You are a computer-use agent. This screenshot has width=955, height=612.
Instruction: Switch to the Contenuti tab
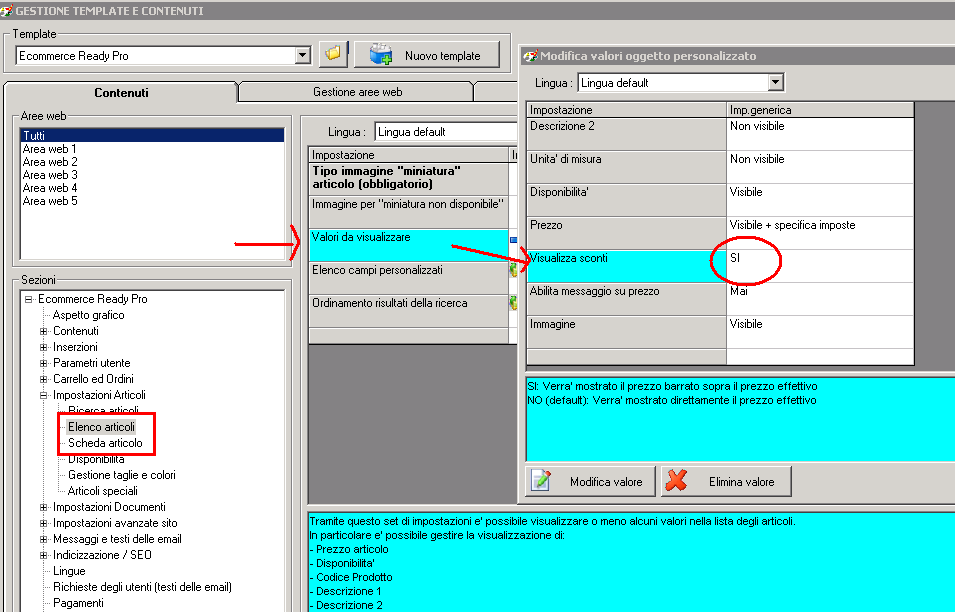coord(121,93)
